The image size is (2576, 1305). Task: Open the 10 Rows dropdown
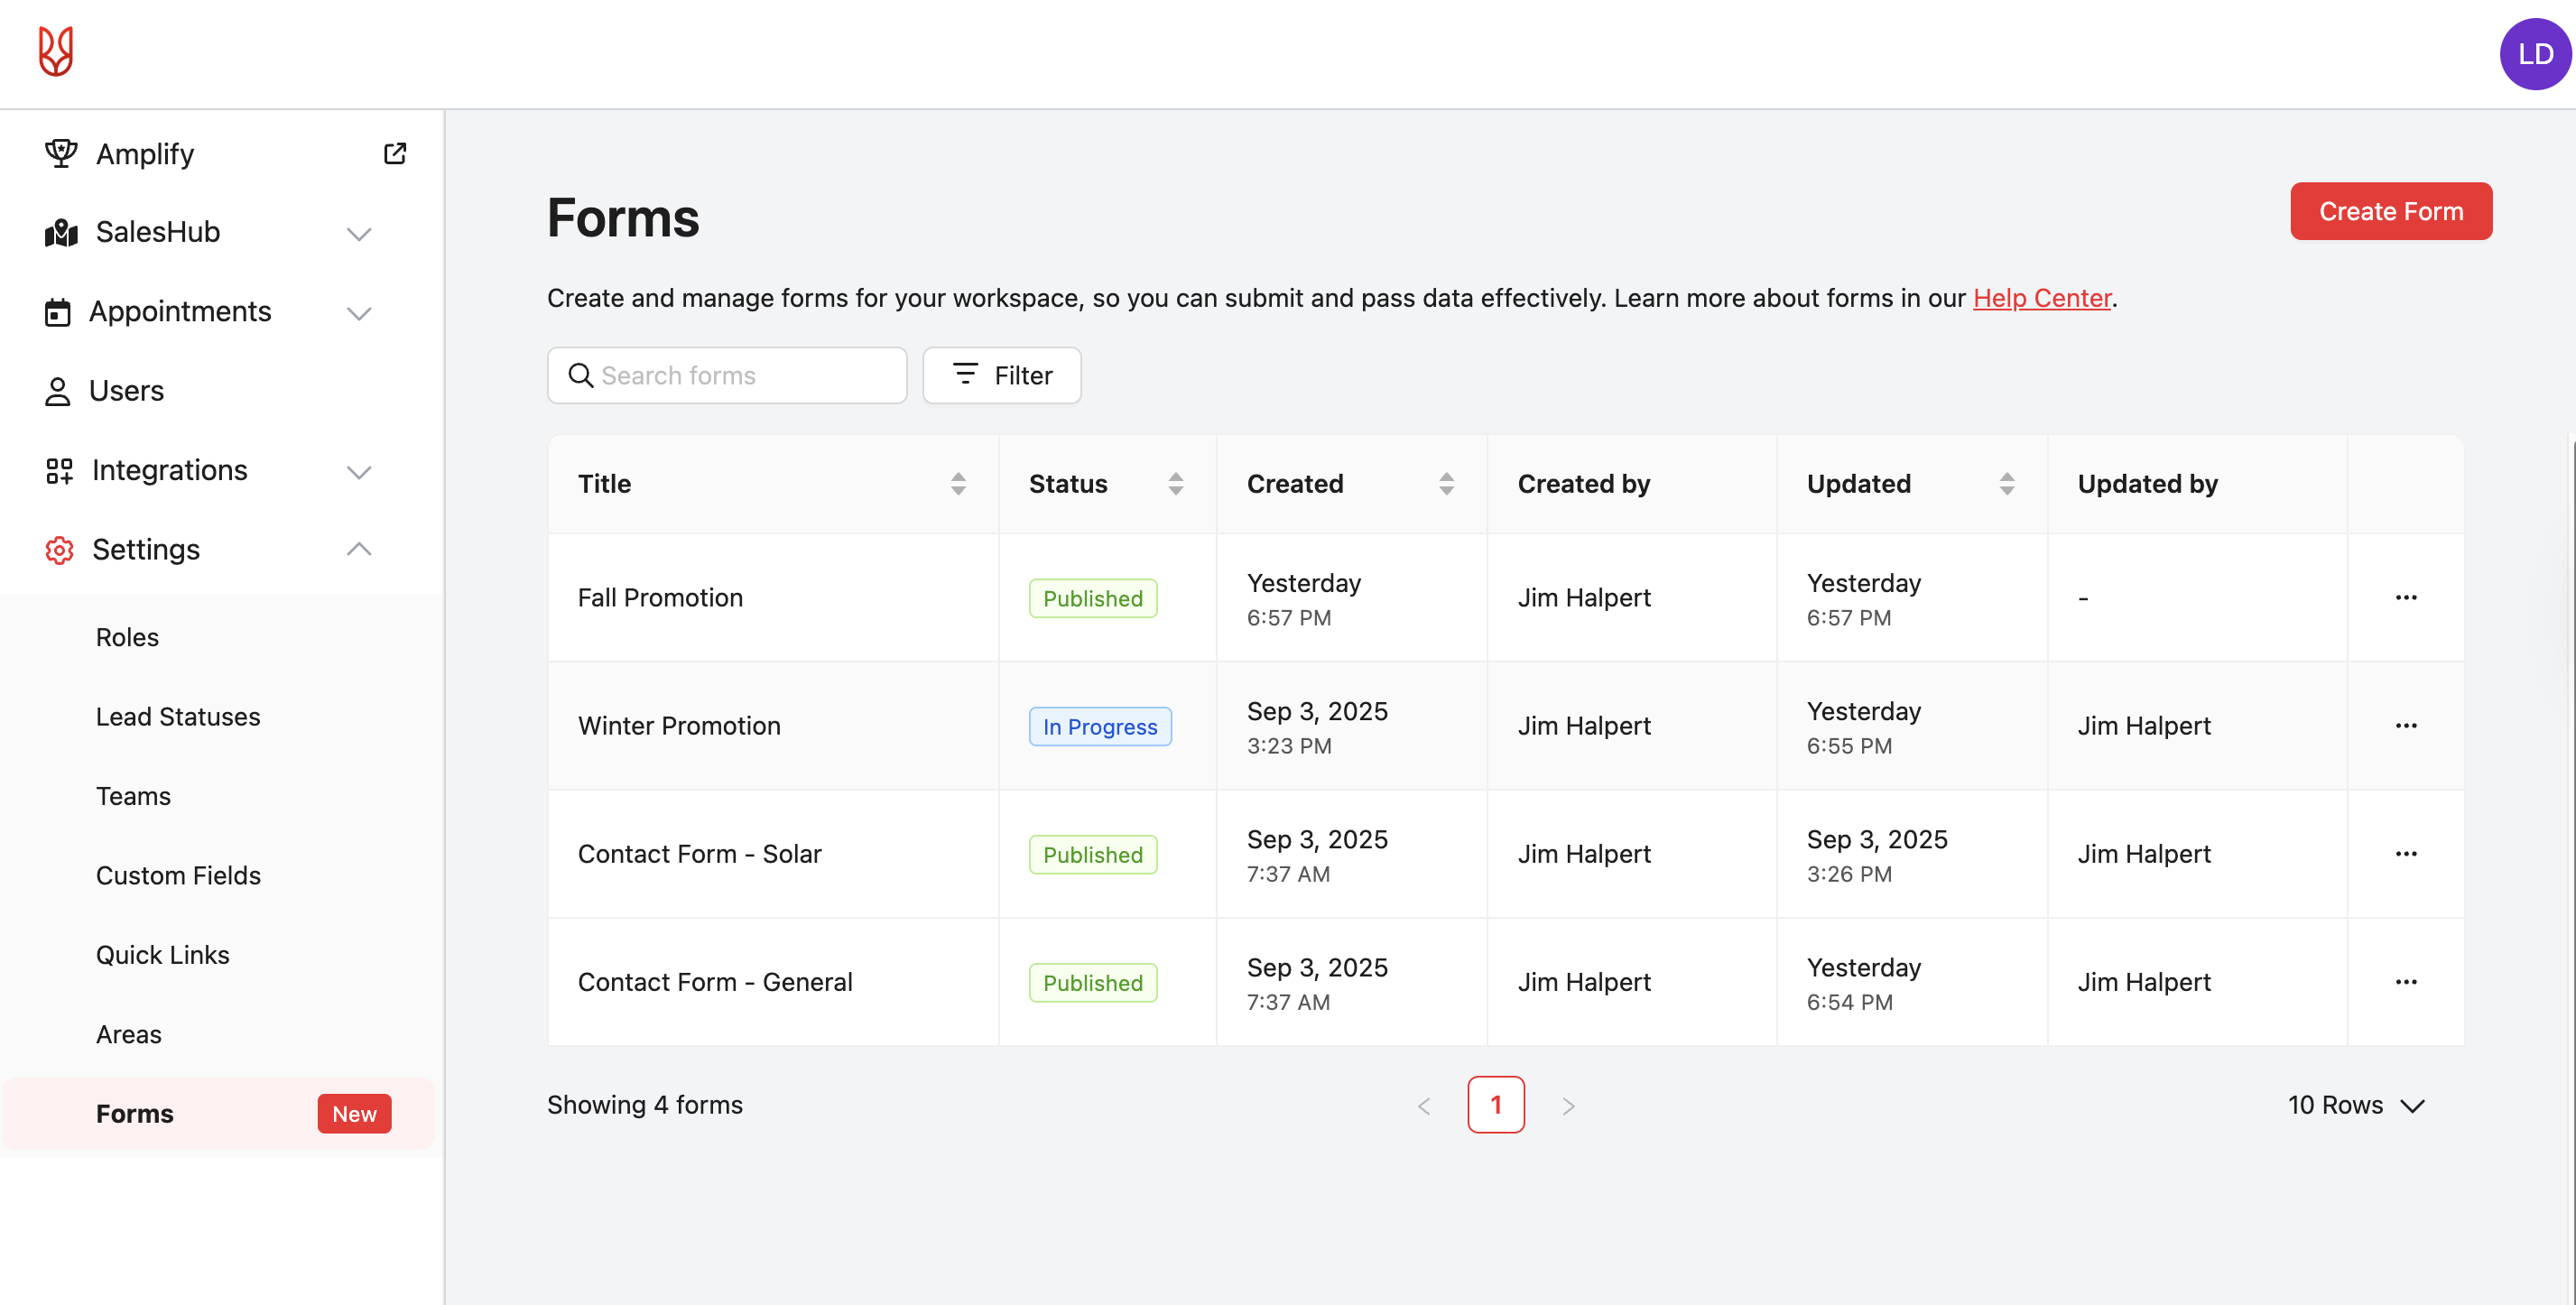[x=2355, y=1105]
